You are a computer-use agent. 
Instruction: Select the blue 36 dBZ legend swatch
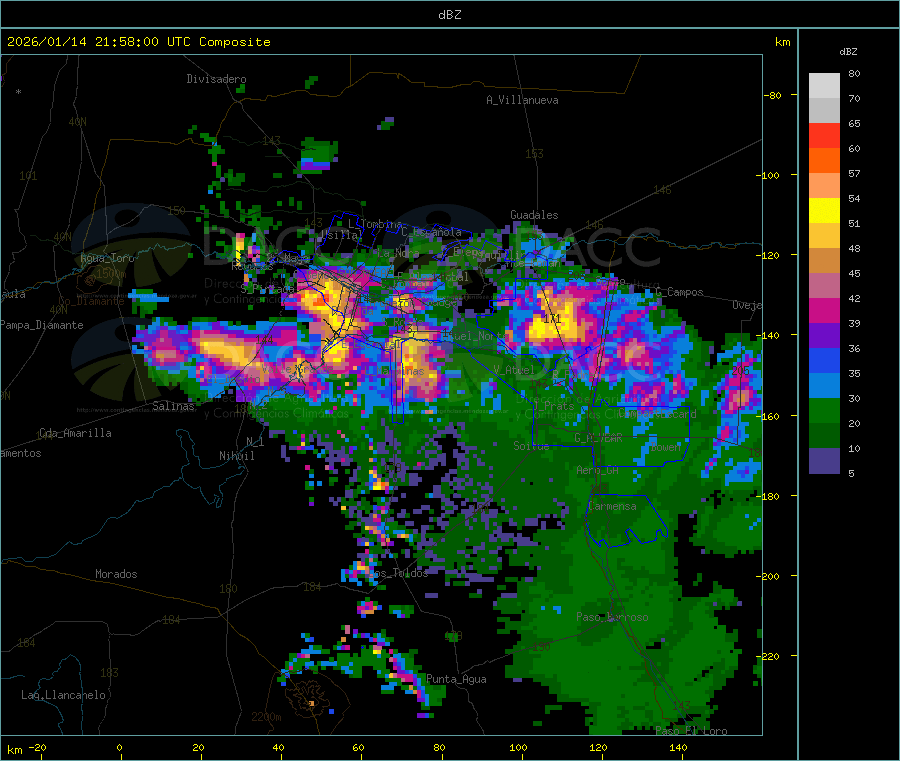pos(824,360)
